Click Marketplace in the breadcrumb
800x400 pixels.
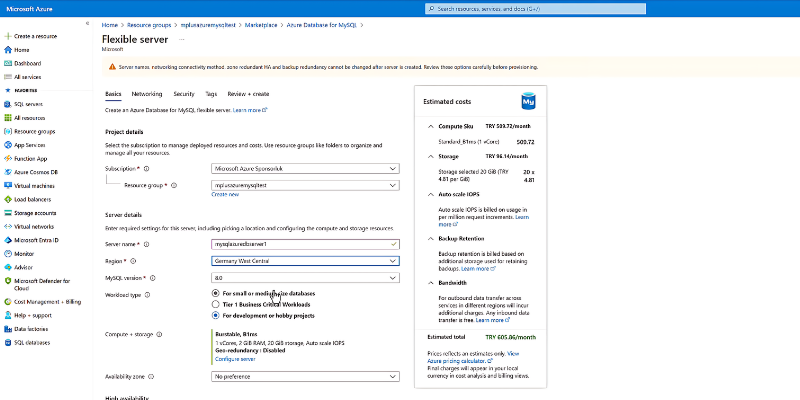pos(261,25)
